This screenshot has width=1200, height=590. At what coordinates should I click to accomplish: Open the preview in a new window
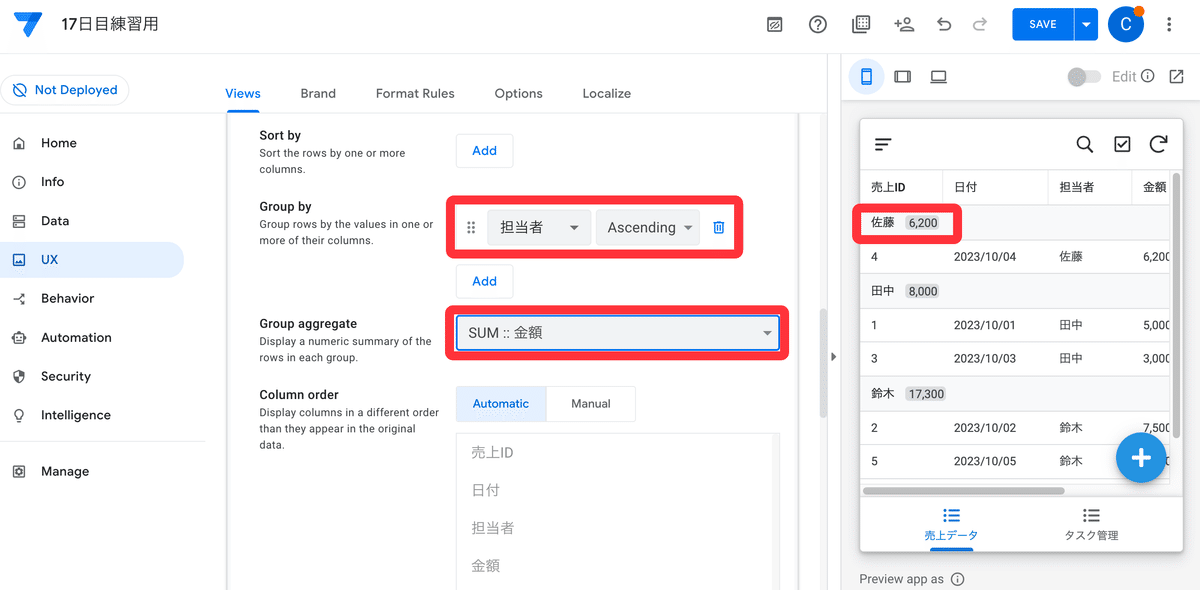[1176, 76]
